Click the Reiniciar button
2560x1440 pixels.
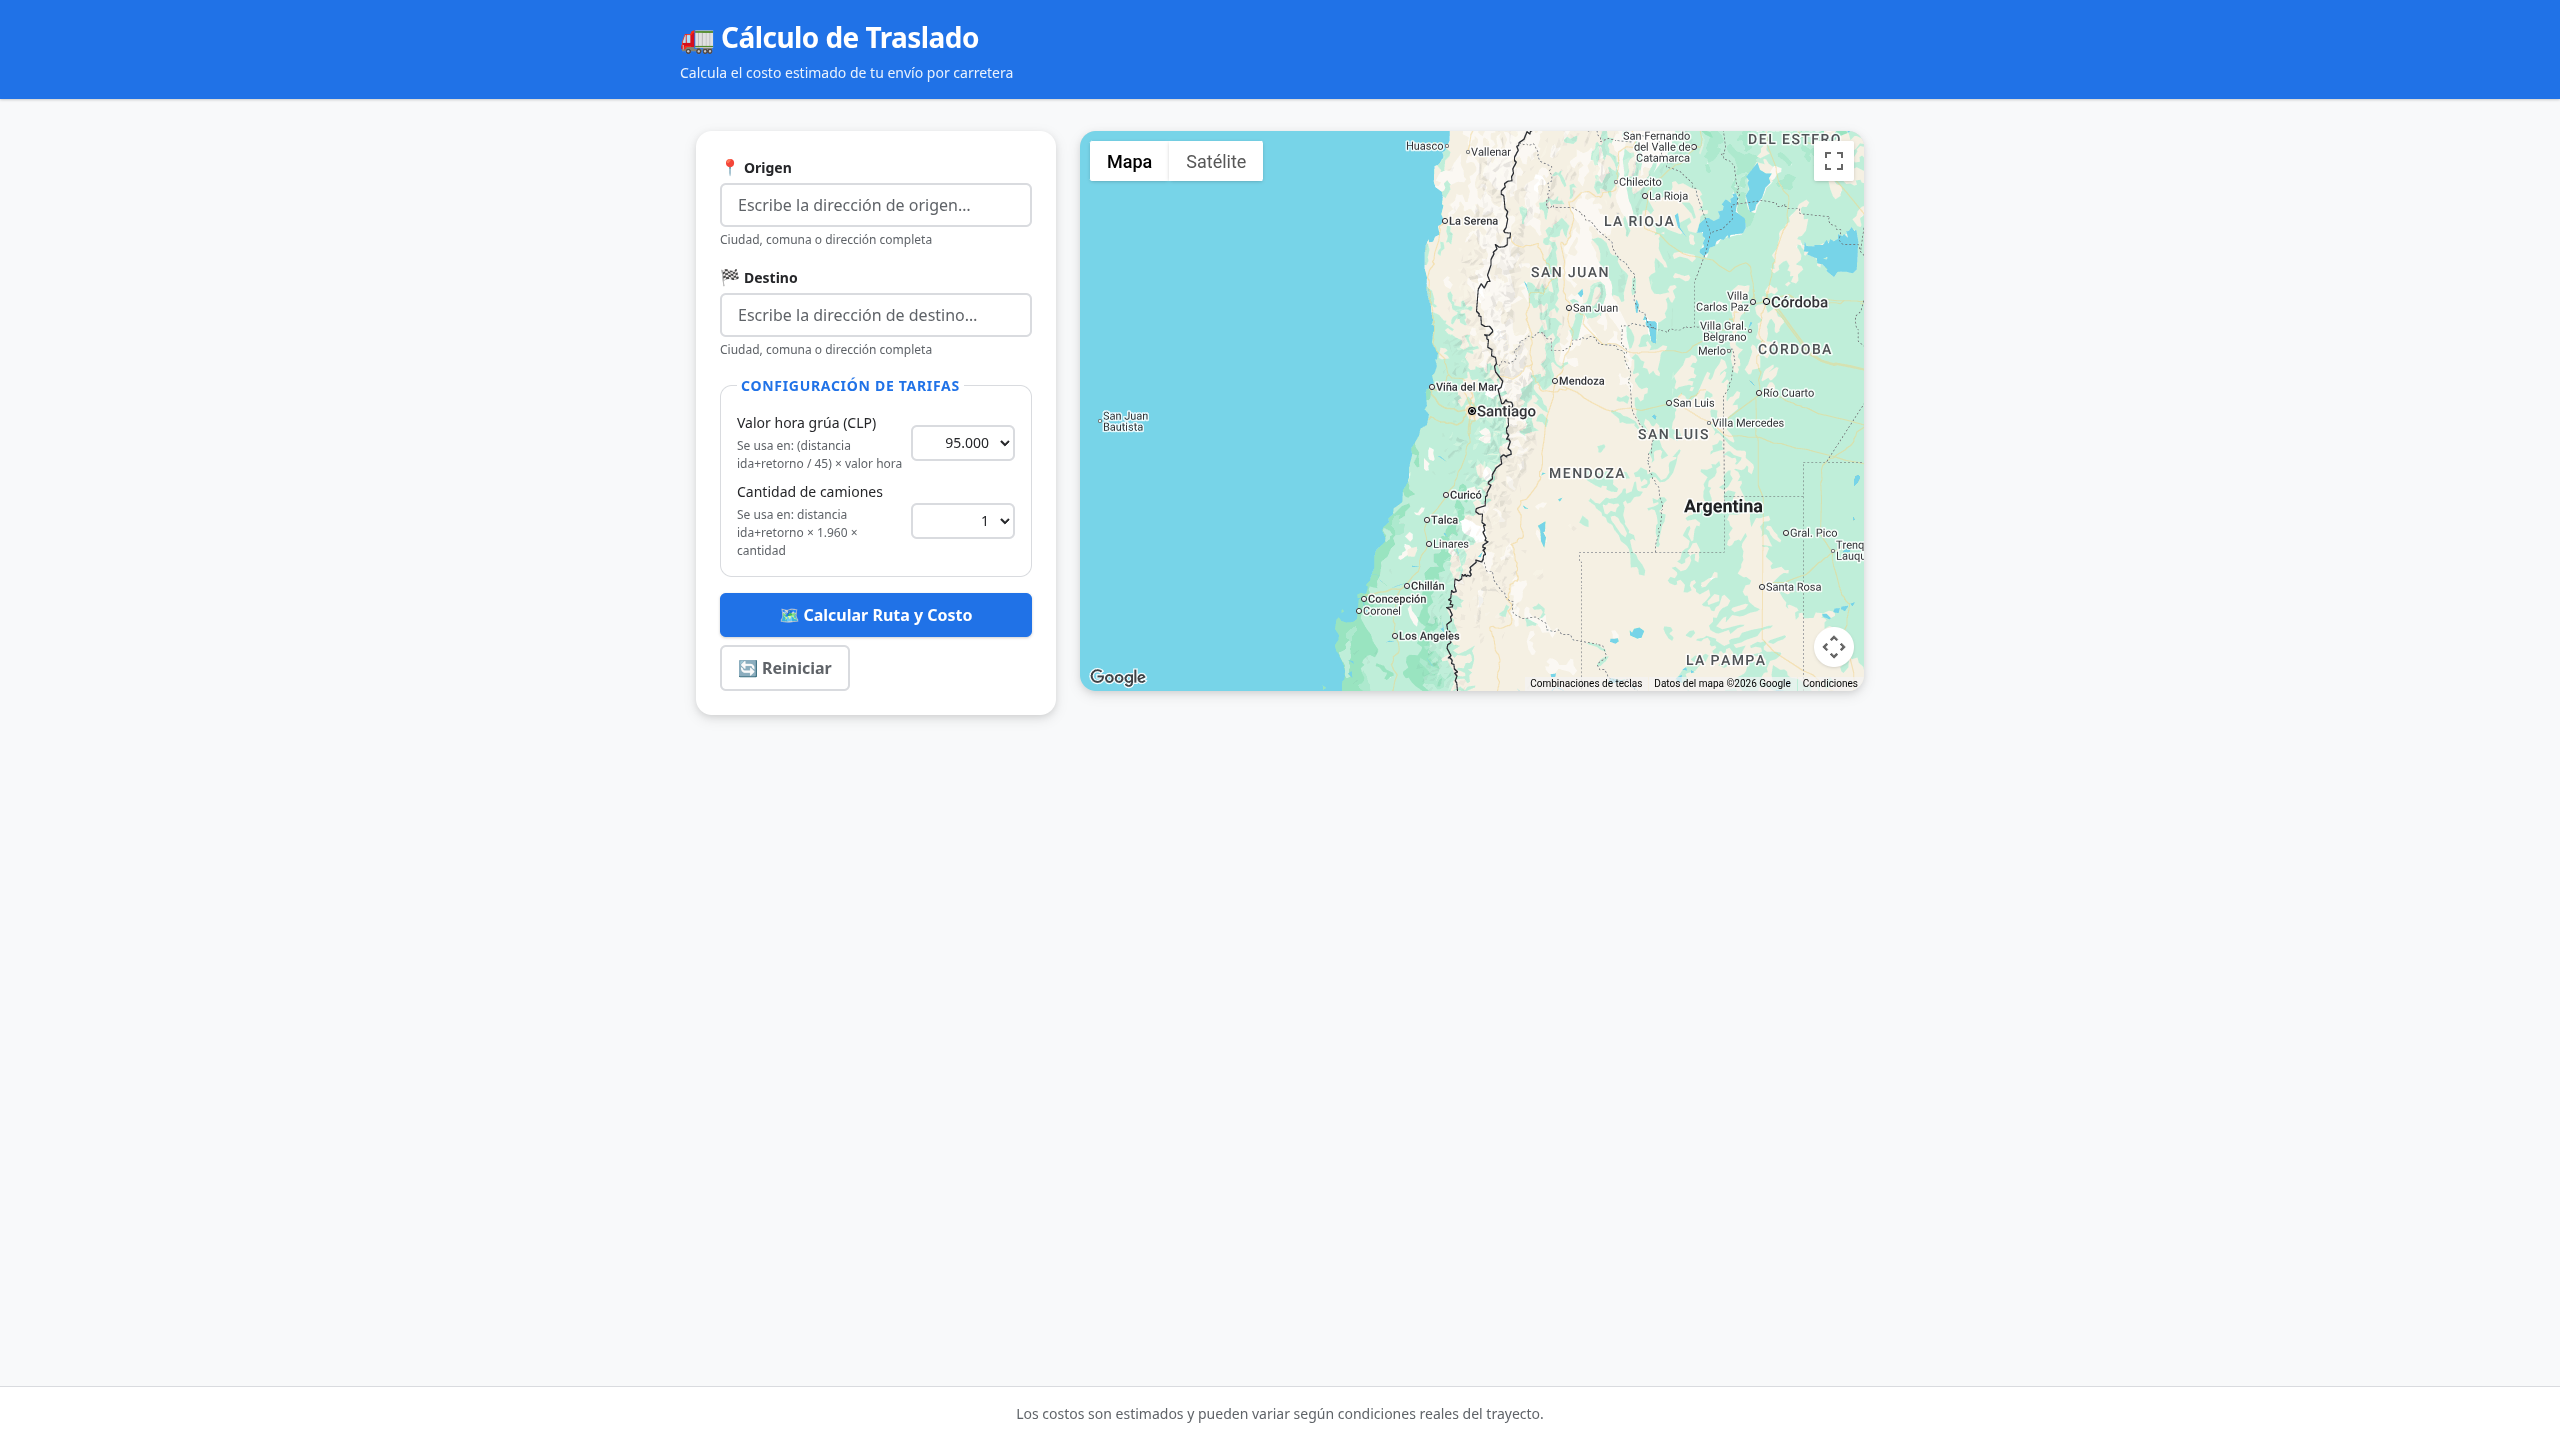tap(785, 668)
